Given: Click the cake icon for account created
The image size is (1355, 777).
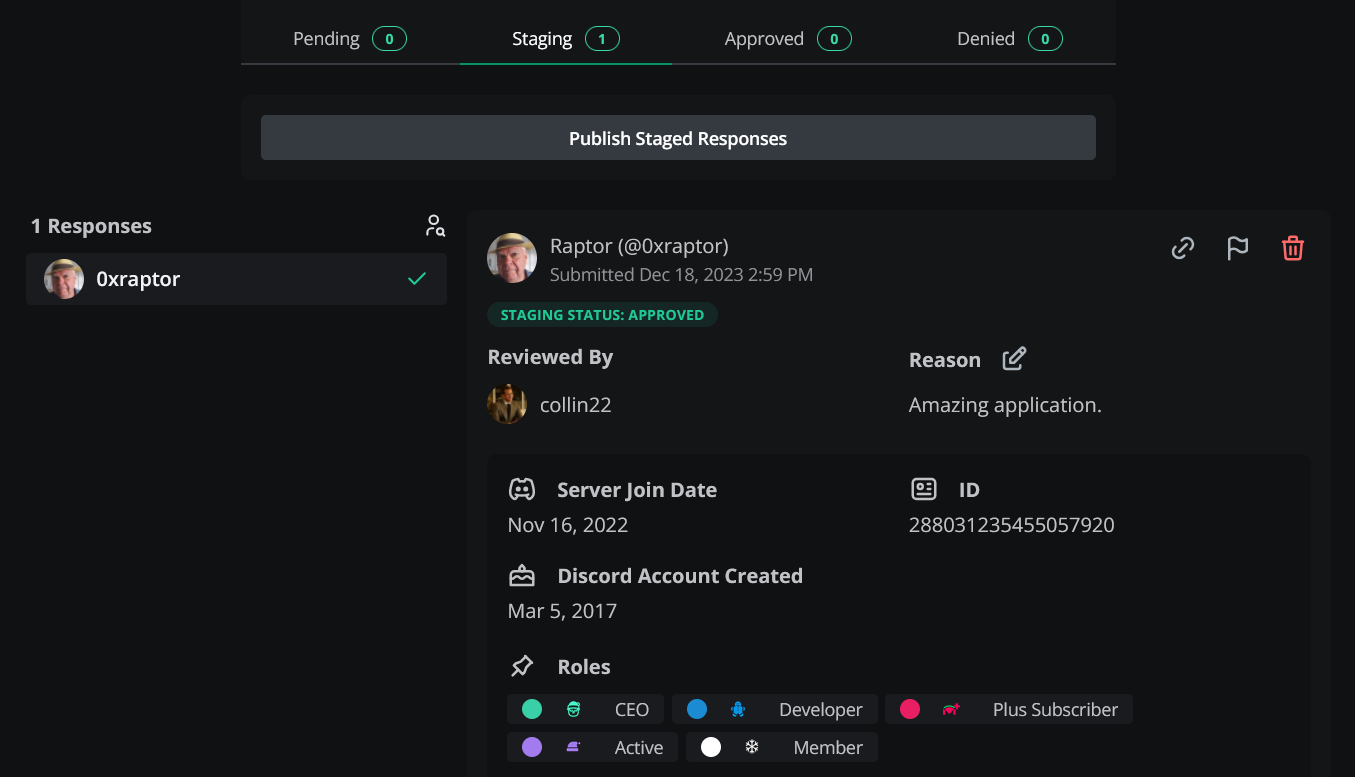Looking at the screenshot, I should point(522,576).
